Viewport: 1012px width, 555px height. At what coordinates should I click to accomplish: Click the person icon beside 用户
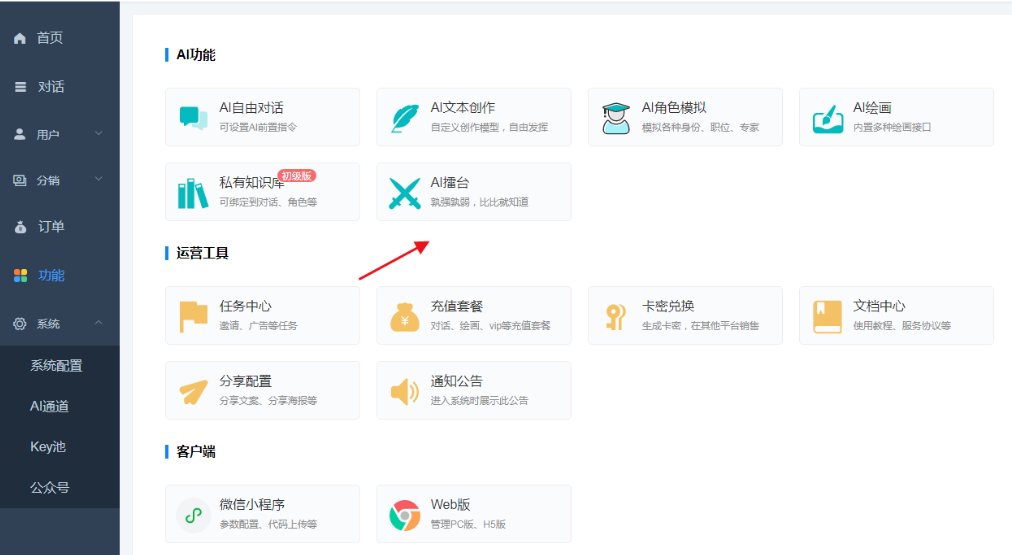[20, 134]
